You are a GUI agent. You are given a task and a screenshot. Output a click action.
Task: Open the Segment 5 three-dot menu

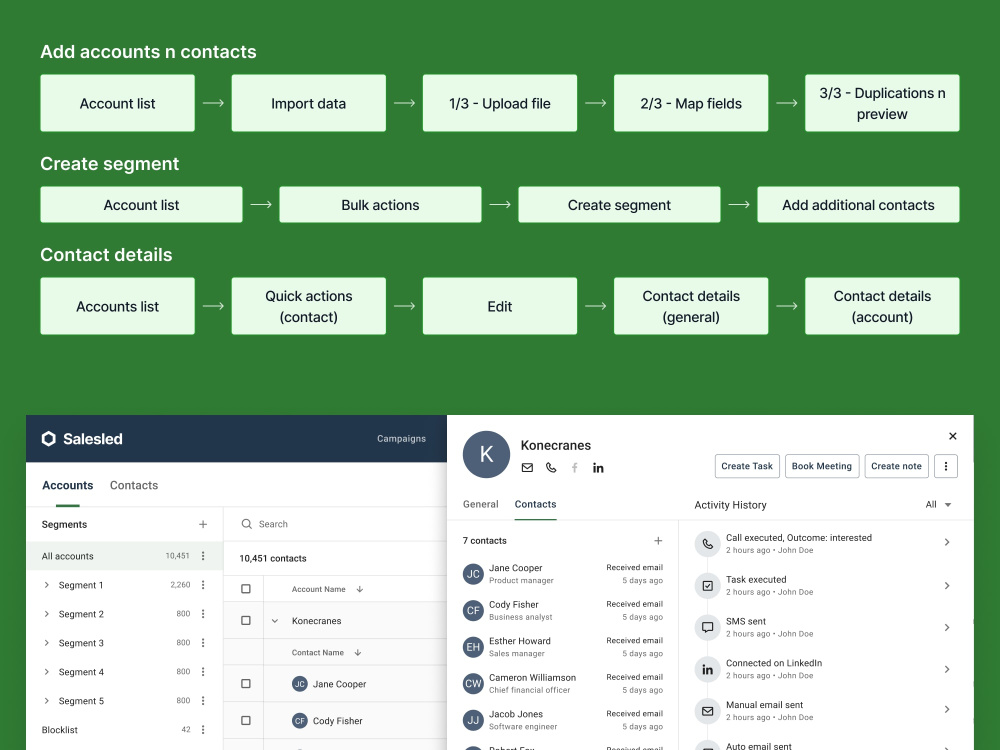pos(203,701)
